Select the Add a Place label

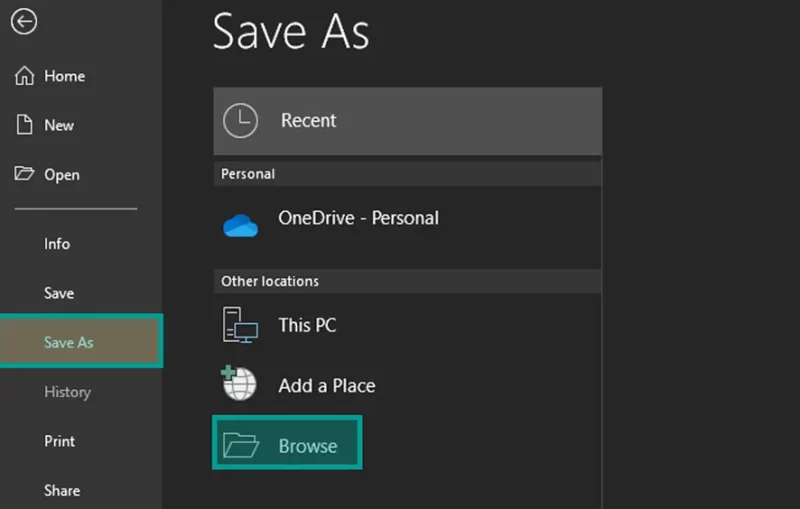327,386
